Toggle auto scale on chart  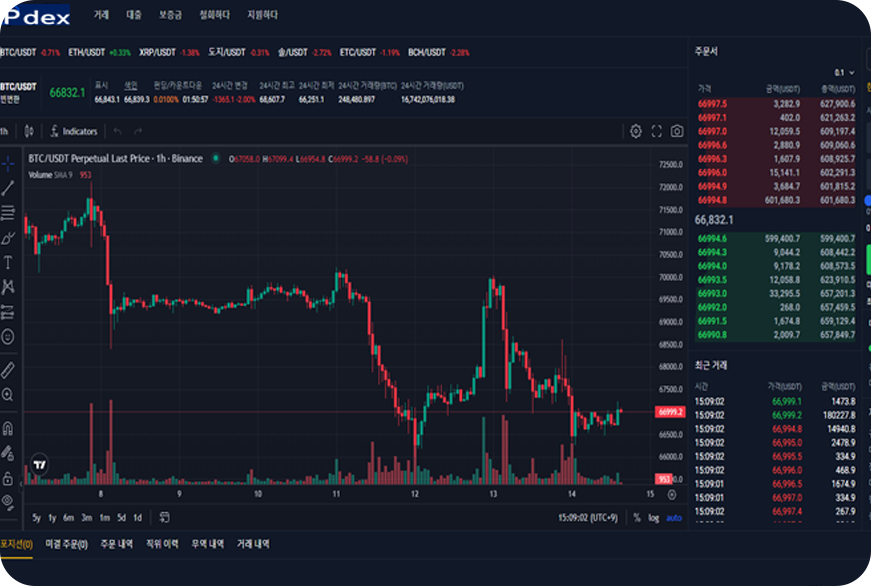[x=673, y=518]
